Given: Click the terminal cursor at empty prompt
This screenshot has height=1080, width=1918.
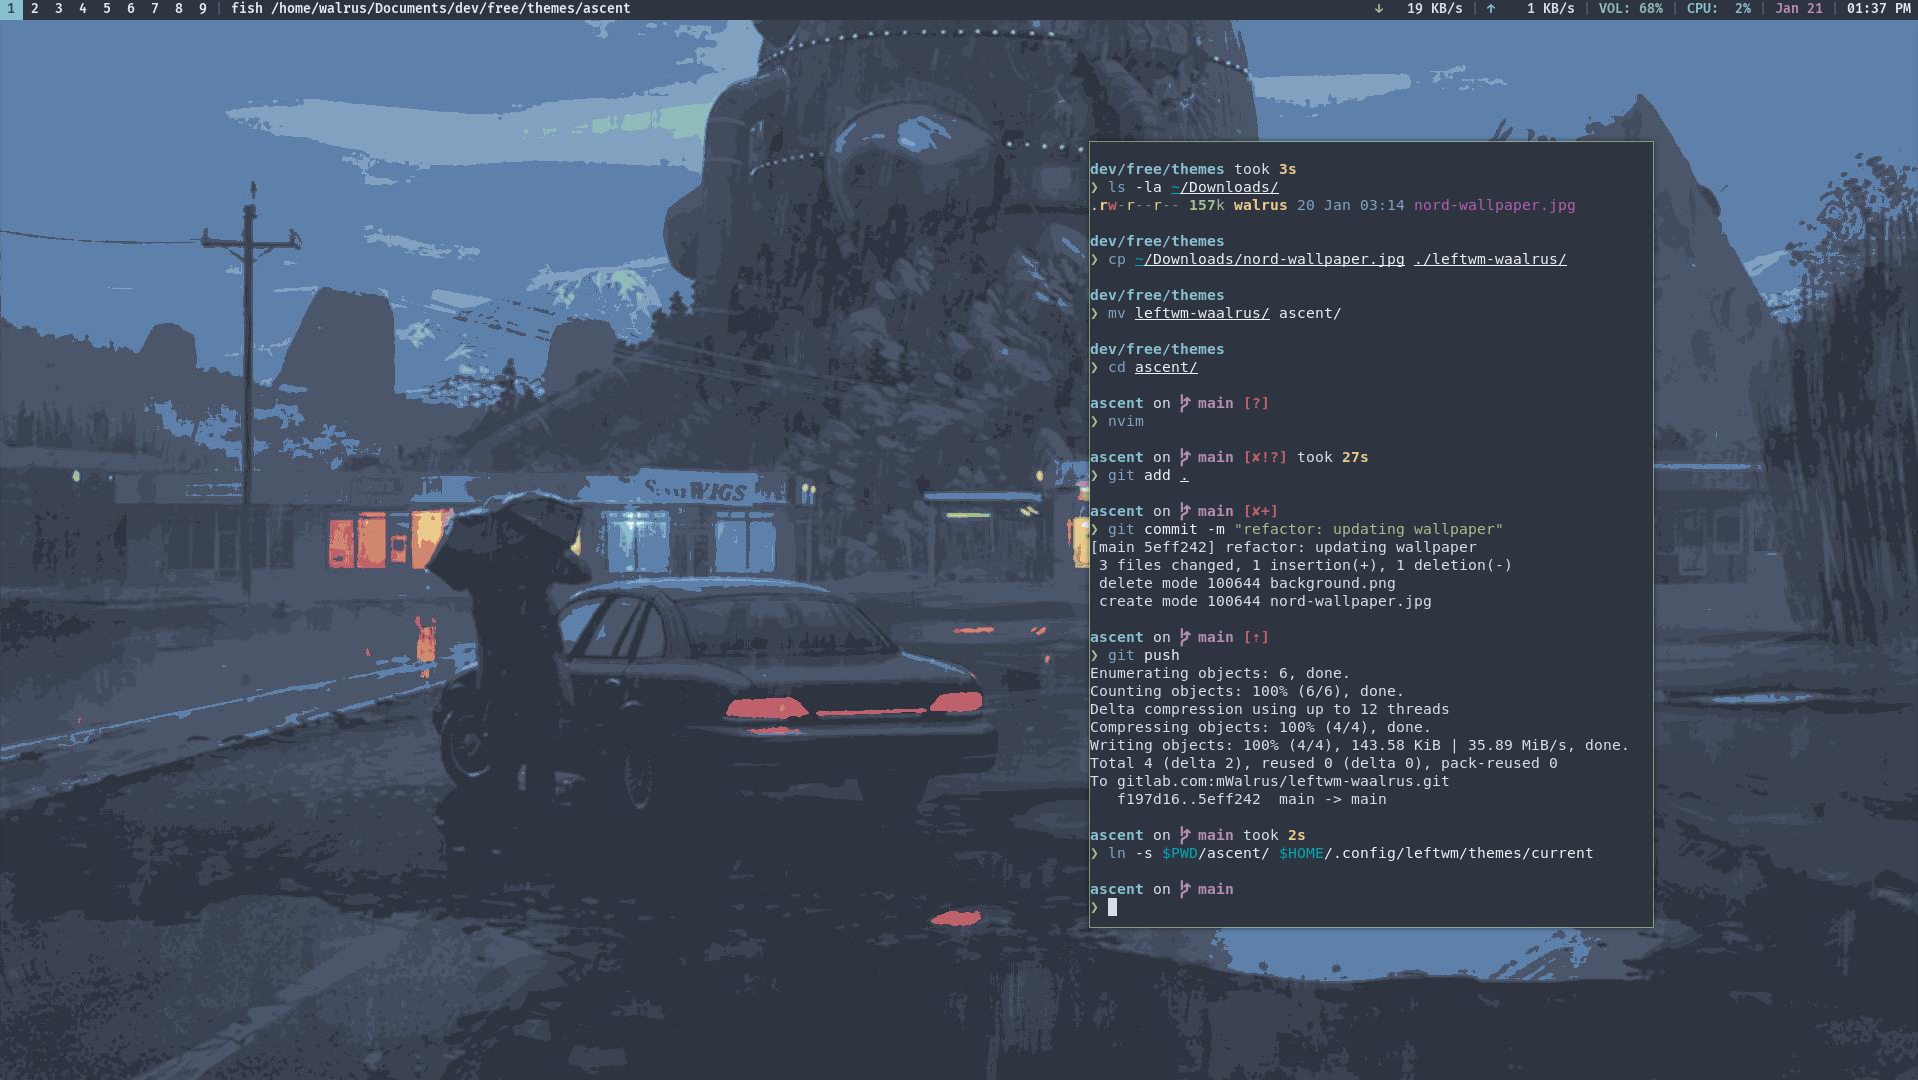Looking at the screenshot, I should [1112, 908].
